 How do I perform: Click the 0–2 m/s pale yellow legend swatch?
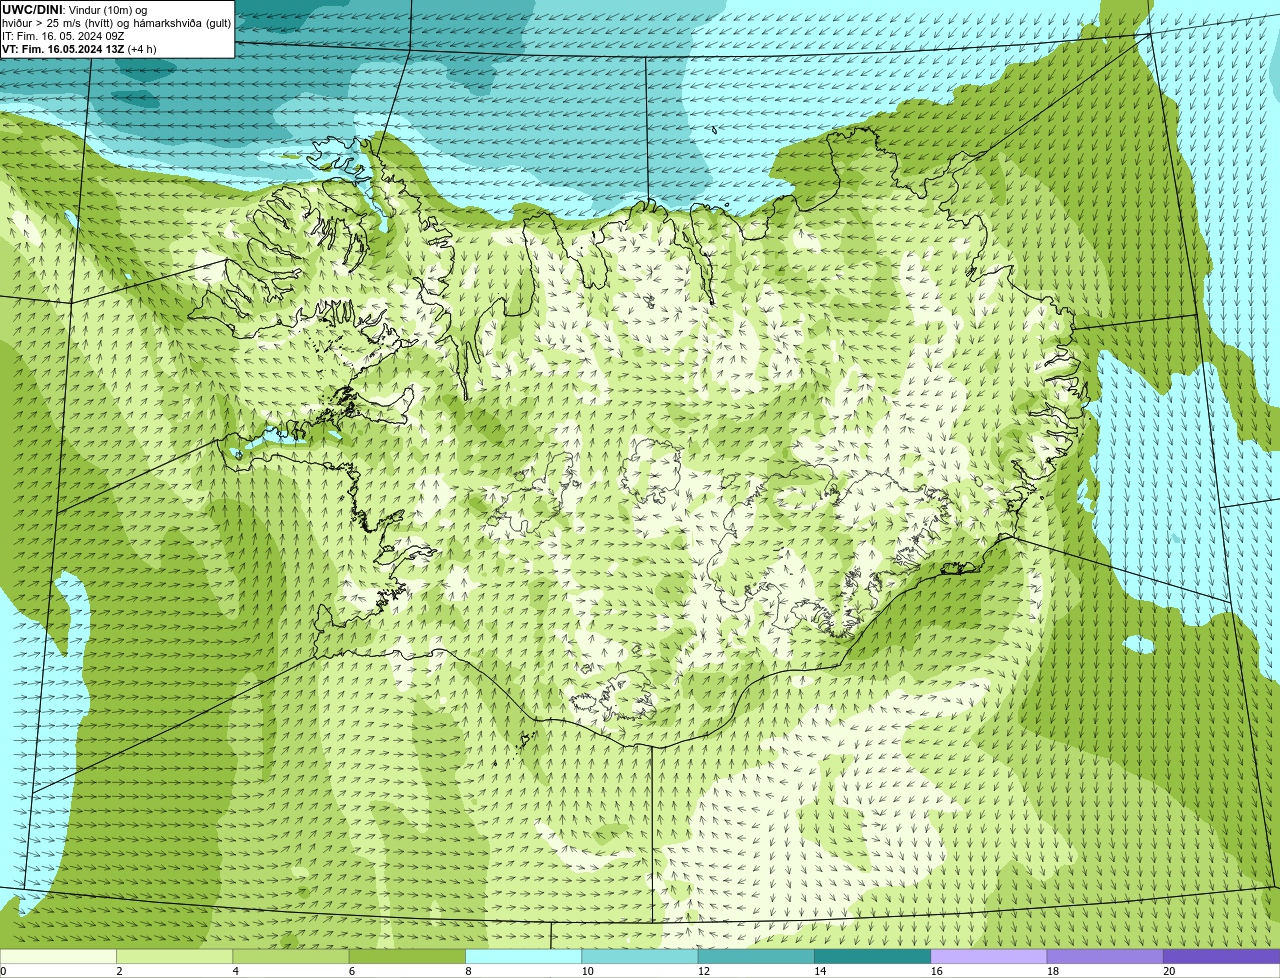[x=58, y=957]
